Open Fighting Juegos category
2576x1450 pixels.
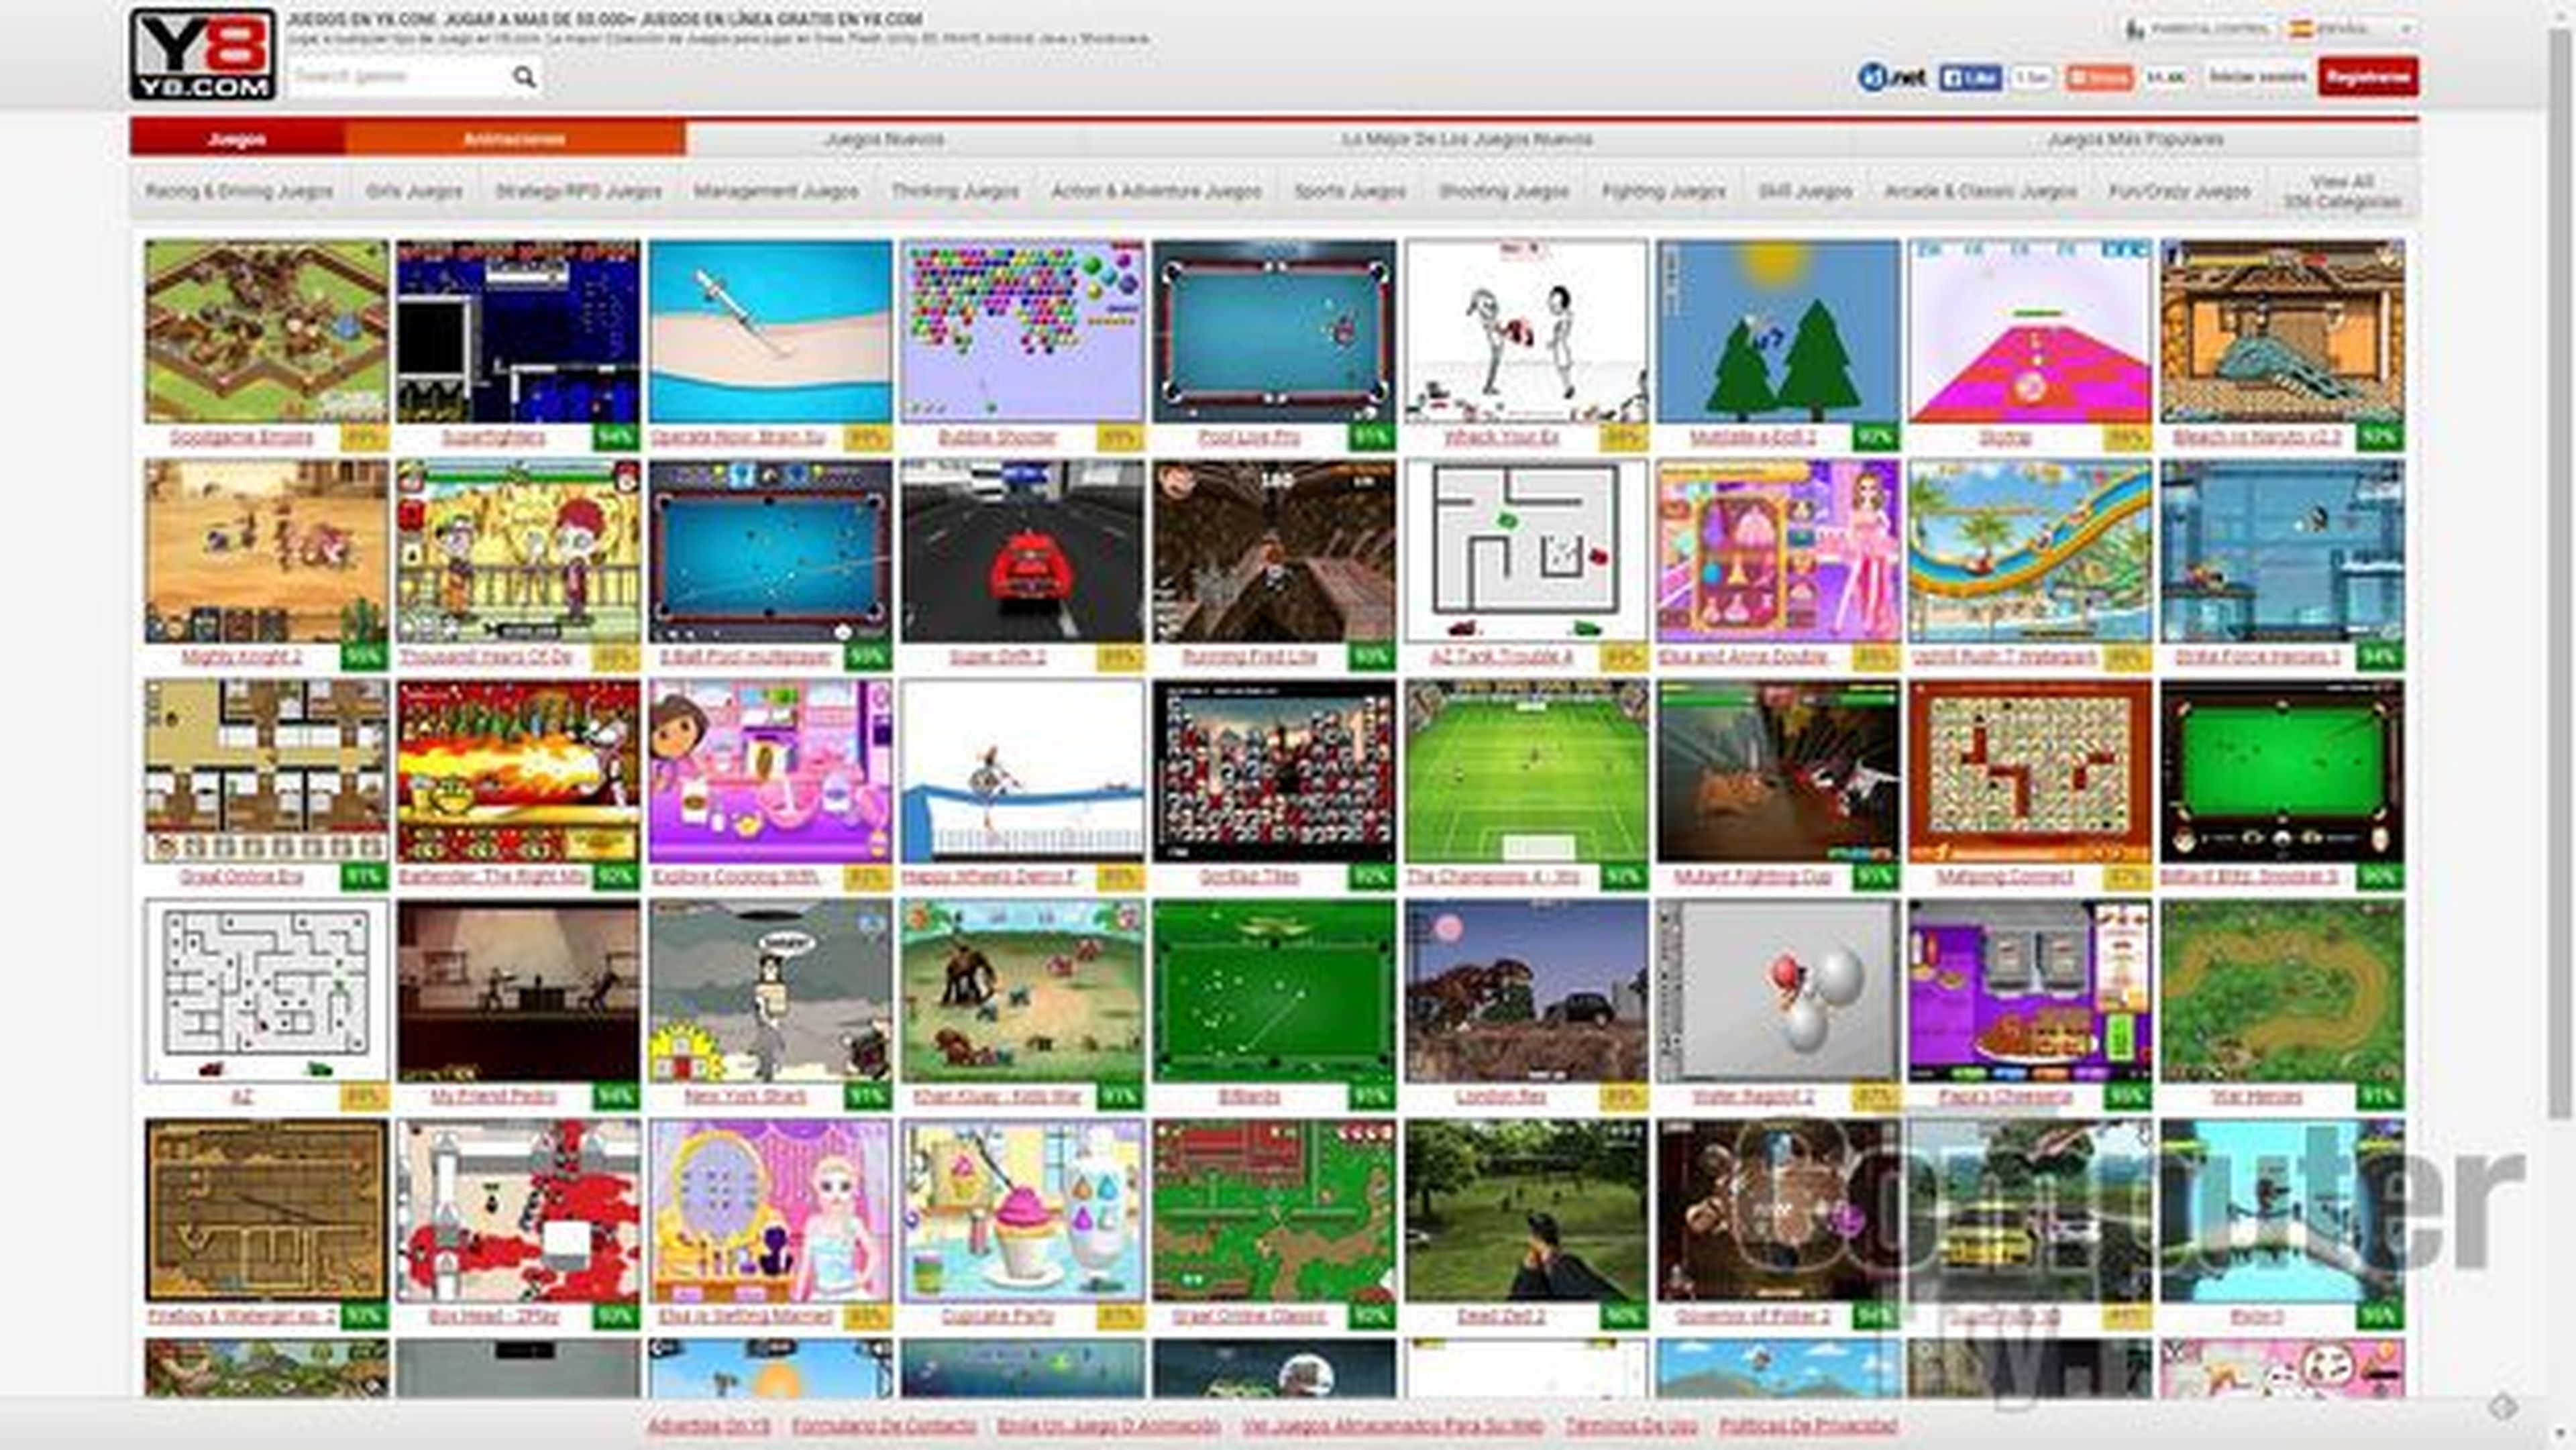point(1664,191)
